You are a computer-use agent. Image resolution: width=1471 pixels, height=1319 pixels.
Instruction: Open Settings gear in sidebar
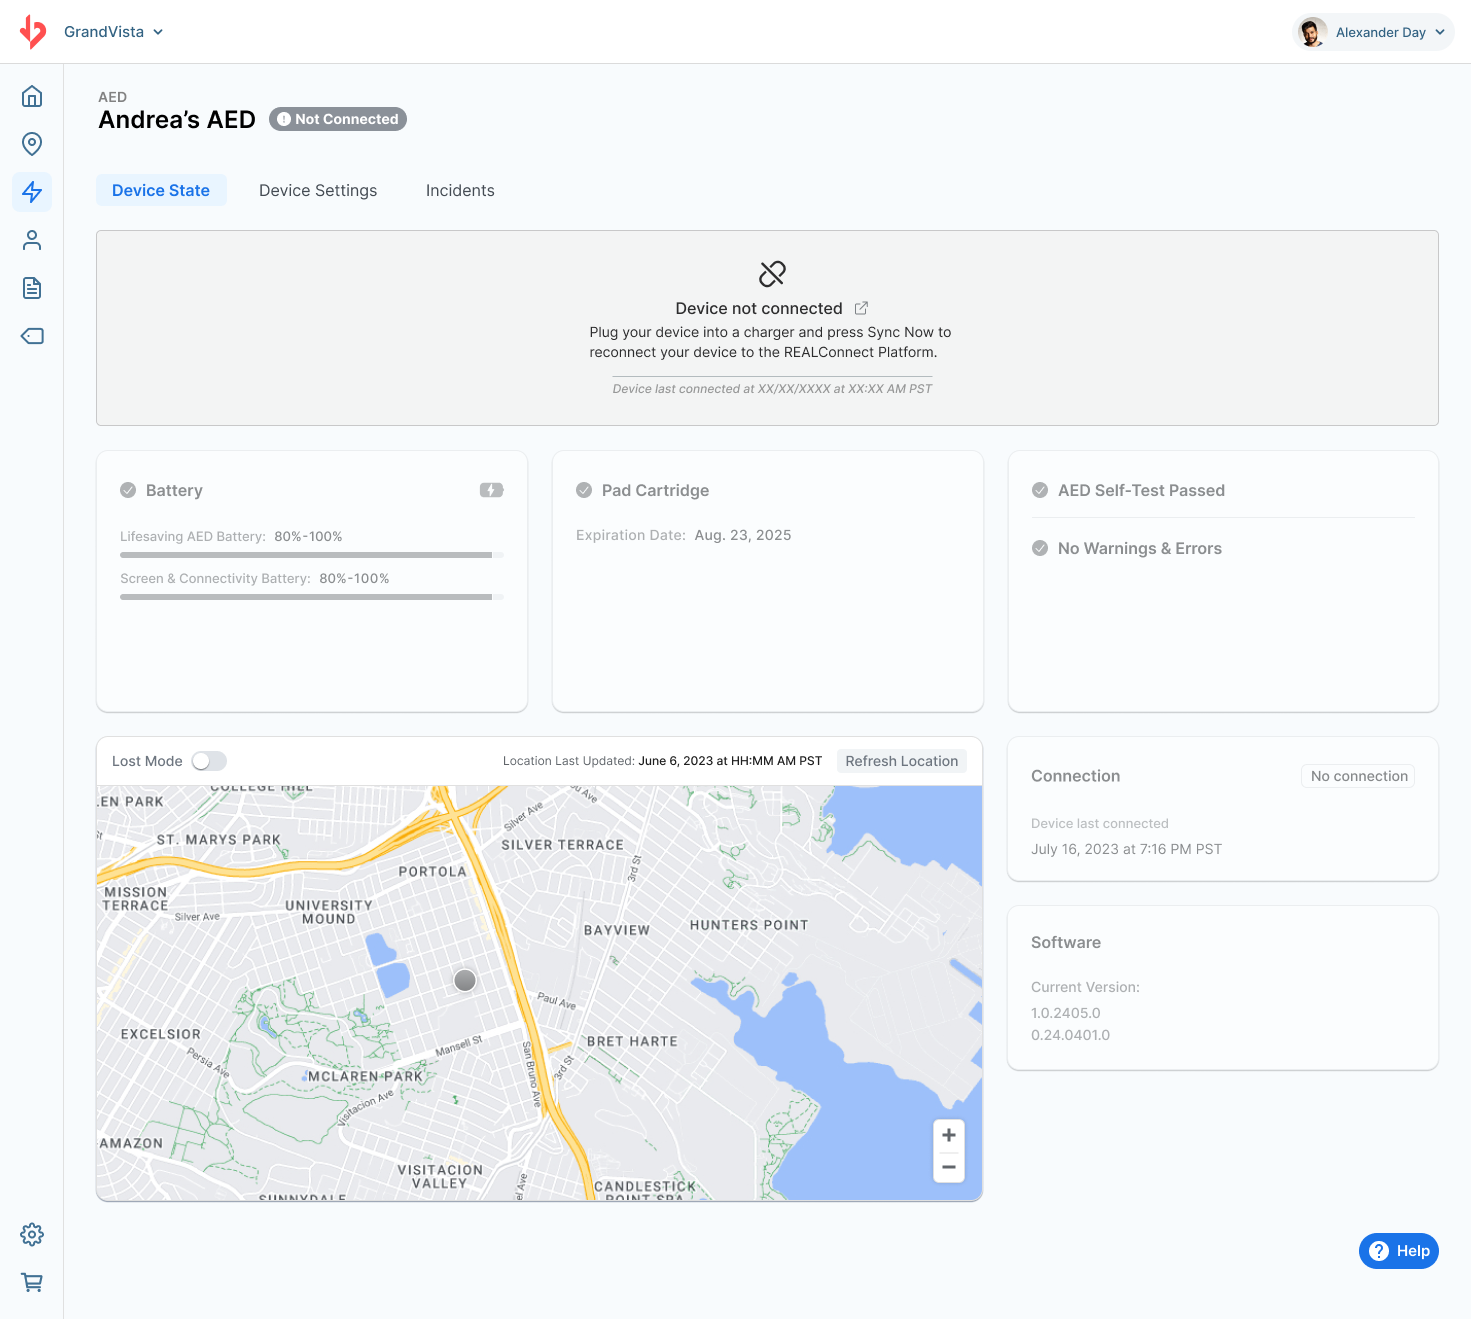point(32,1234)
